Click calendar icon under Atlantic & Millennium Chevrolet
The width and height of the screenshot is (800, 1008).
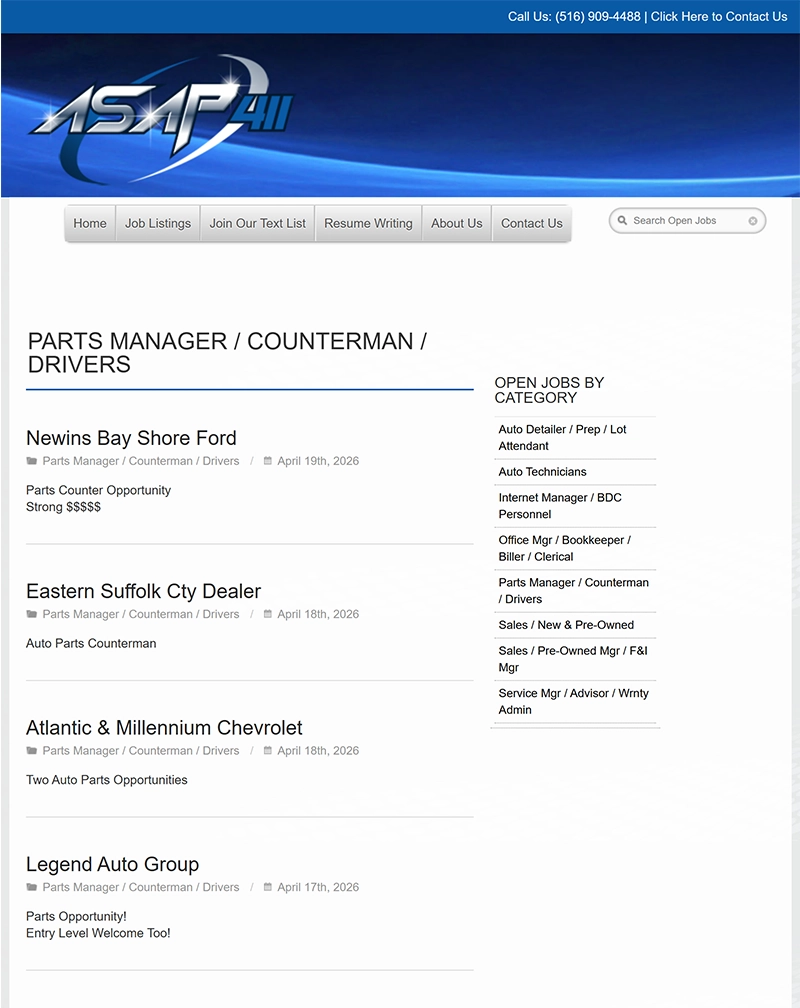coord(268,750)
